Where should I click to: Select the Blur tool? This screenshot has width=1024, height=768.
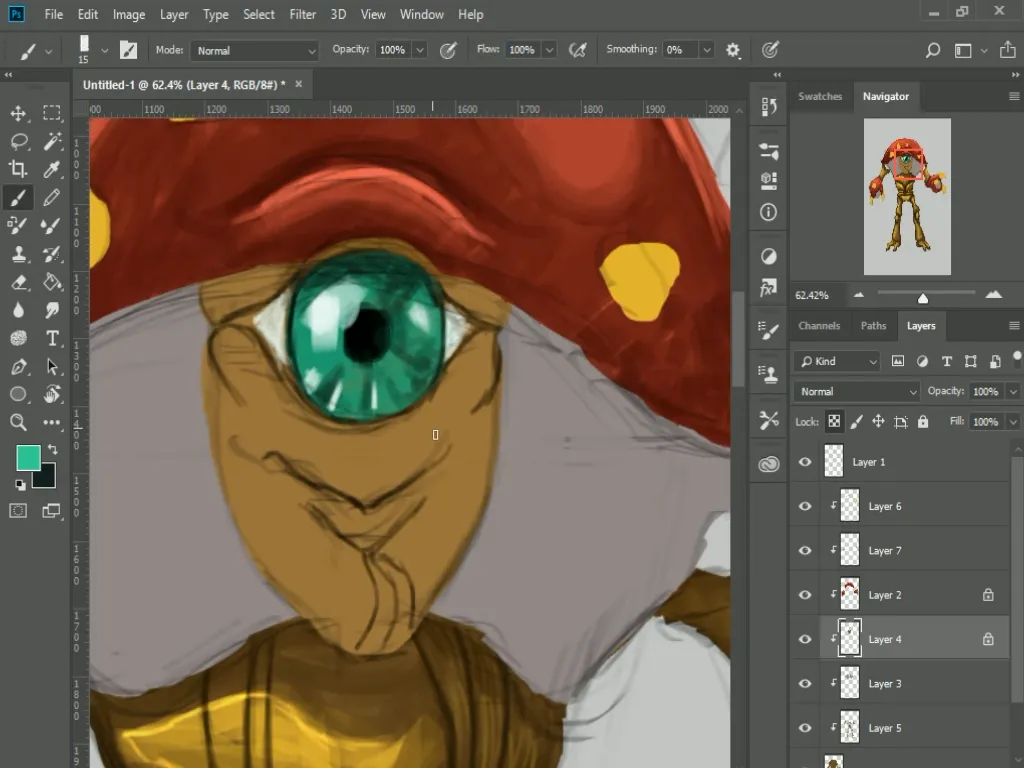coord(18,310)
